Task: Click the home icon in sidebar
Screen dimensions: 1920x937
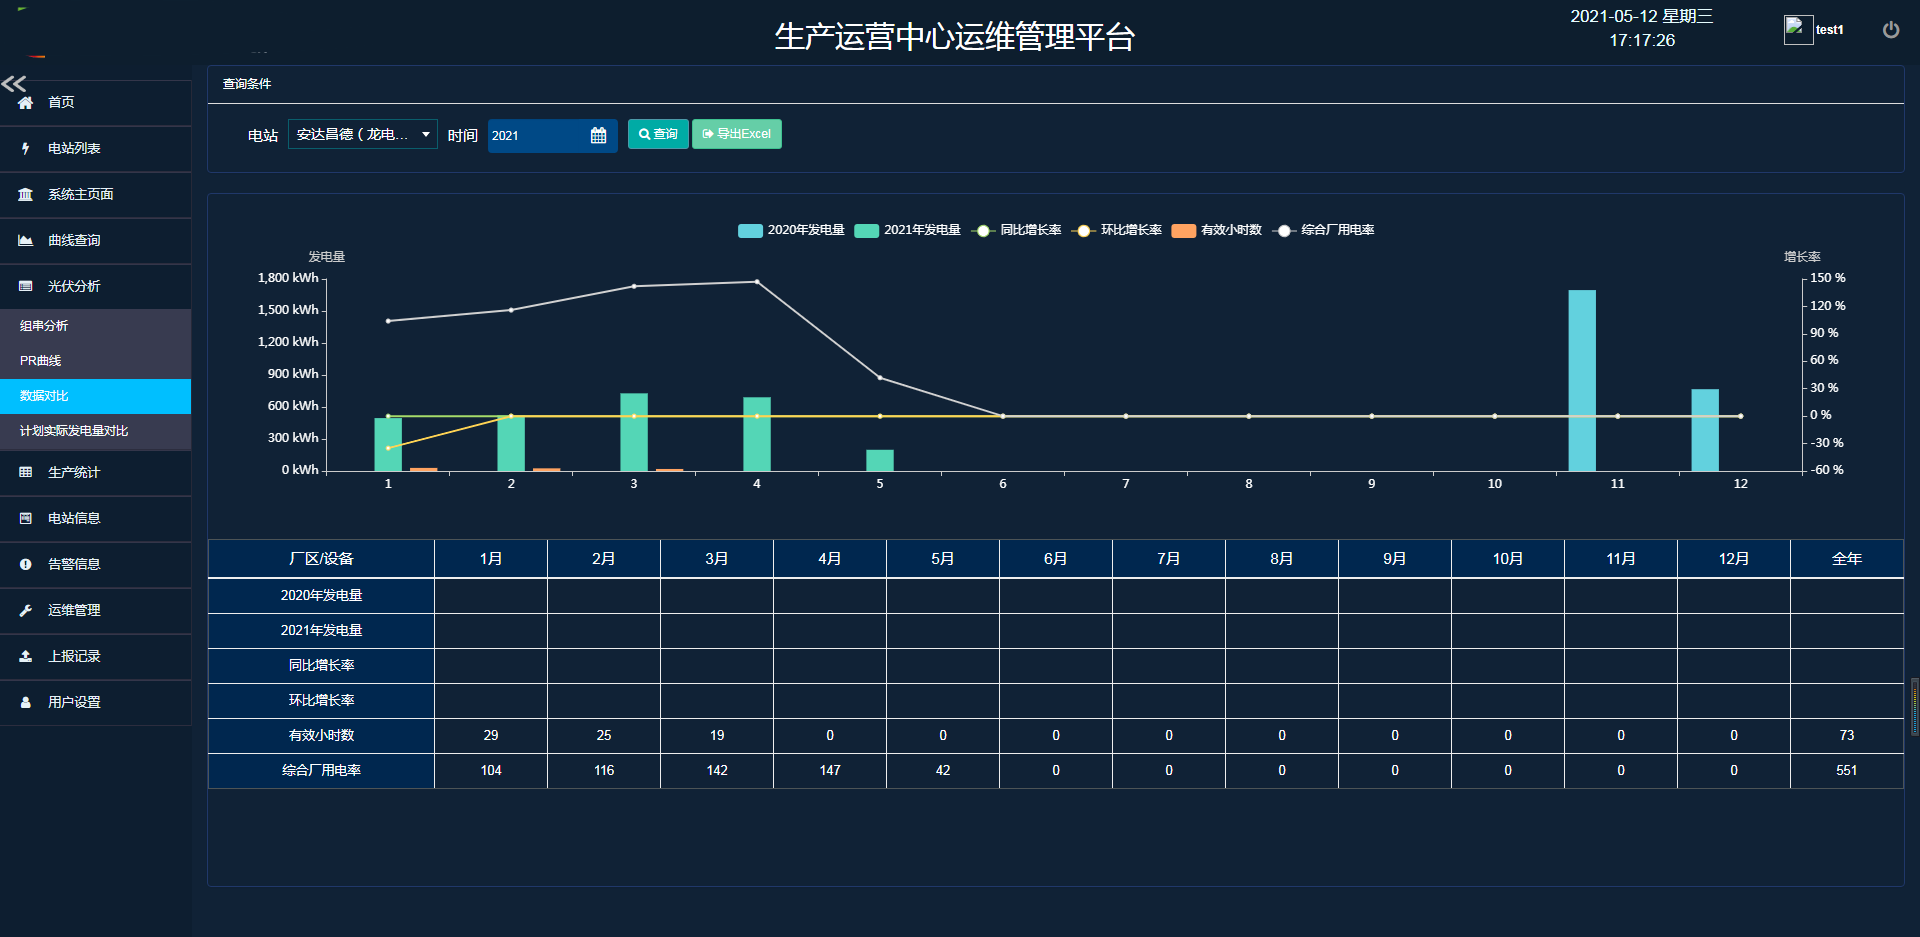Action: click(x=26, y=103)
